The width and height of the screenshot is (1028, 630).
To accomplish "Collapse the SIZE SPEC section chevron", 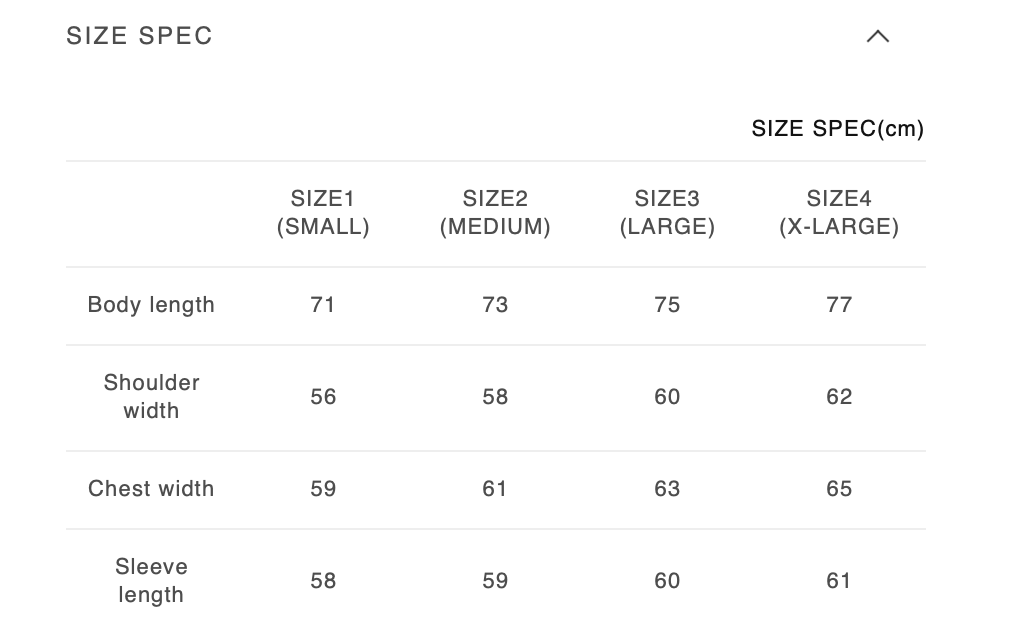I will [x=877, y=37].
